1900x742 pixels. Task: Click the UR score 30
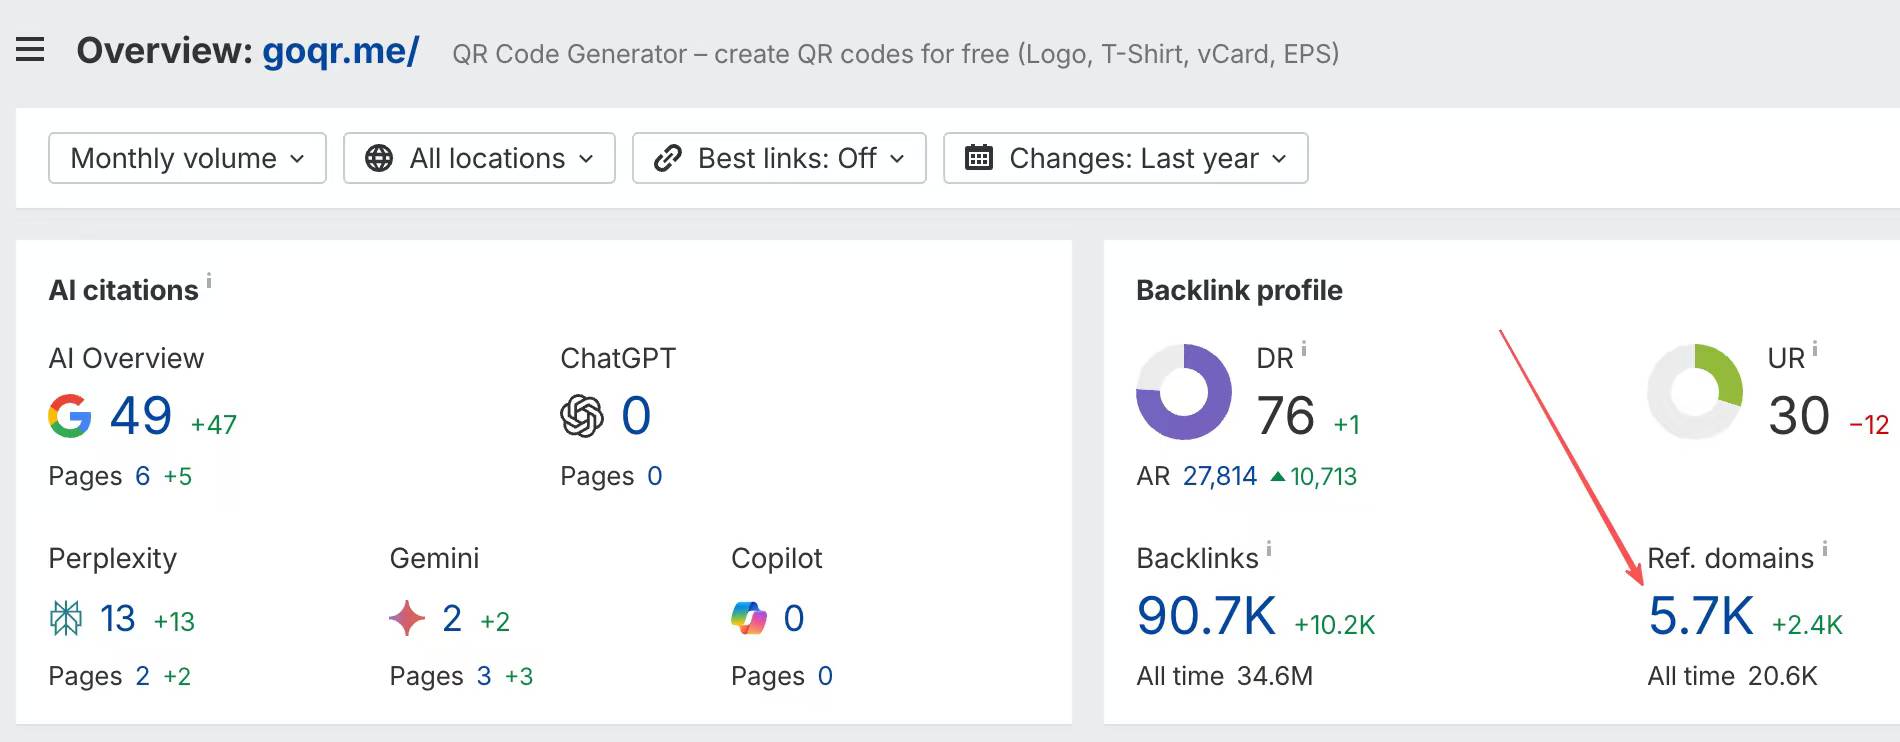pos(1799,416)
